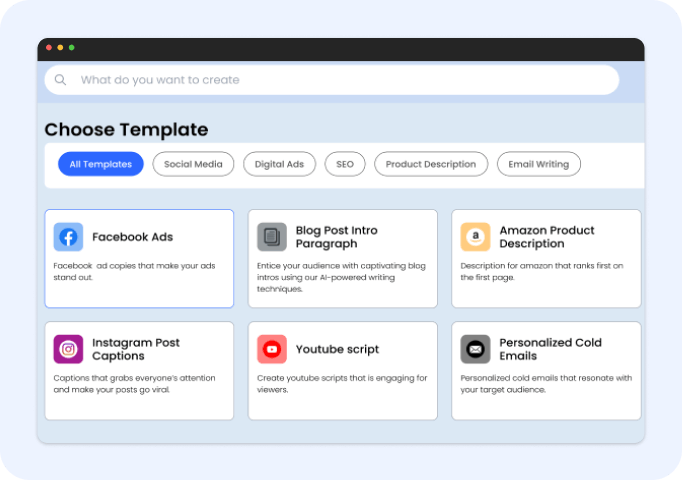Select Personalized Cold Emails title
682x480 pixels.
551,349
